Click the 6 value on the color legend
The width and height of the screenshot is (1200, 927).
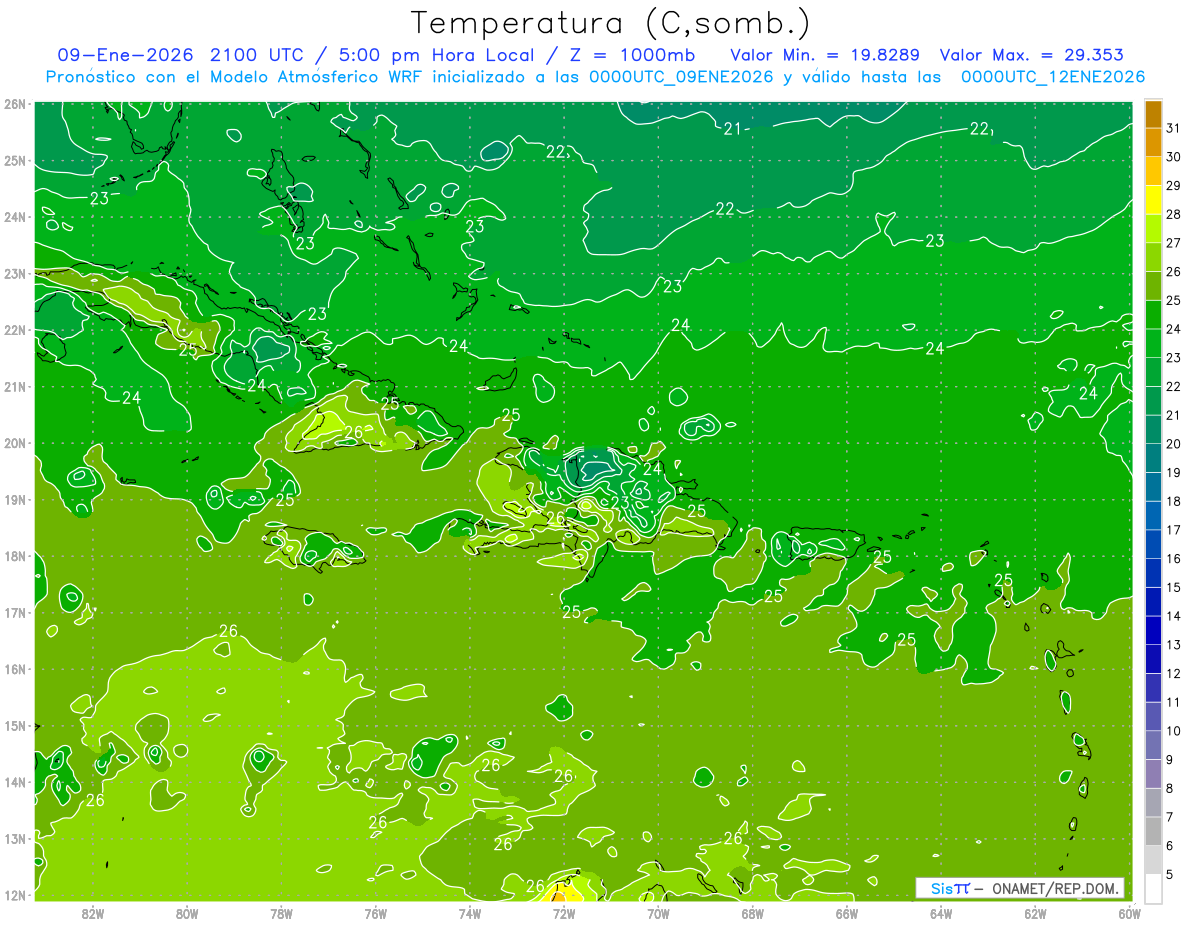[x=1170, y=845]
